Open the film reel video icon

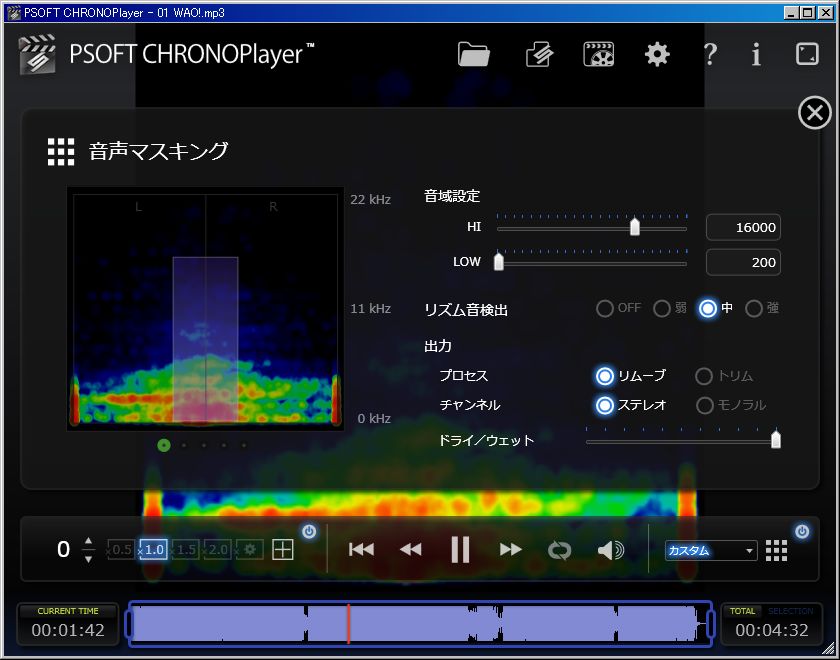coord(598,55)
